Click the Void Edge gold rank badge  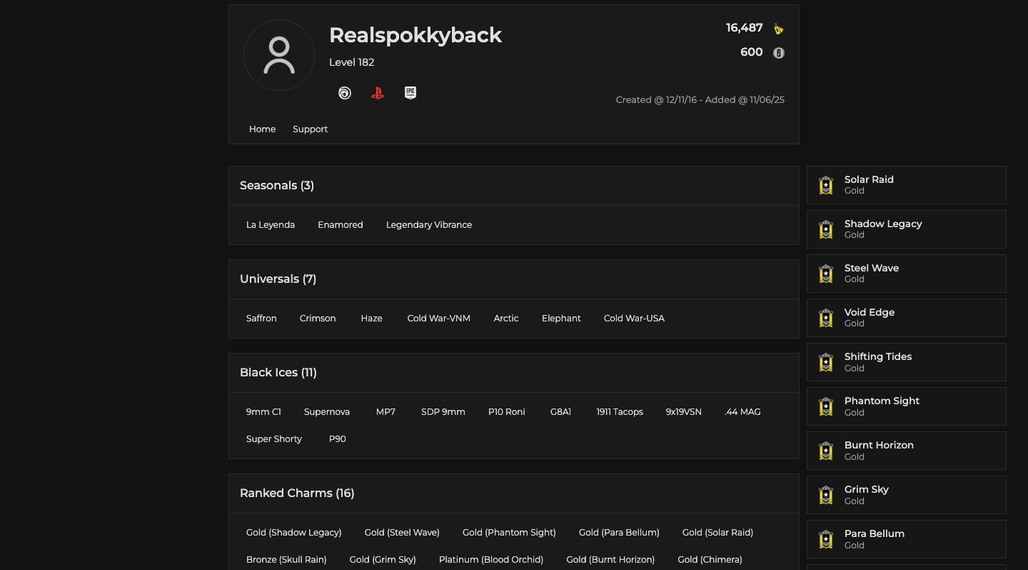point(826,318)
